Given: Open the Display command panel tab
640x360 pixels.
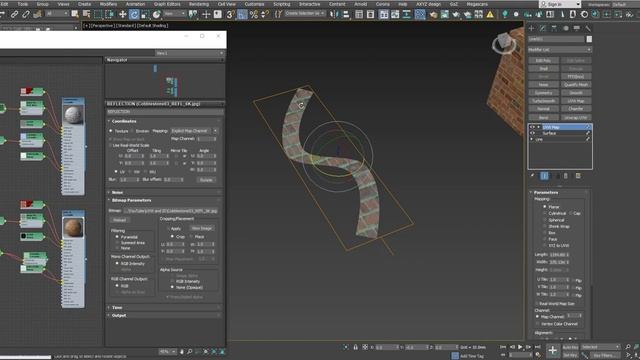Looking at the screenshot, I should pyautogui.click(x=576, y=28).
